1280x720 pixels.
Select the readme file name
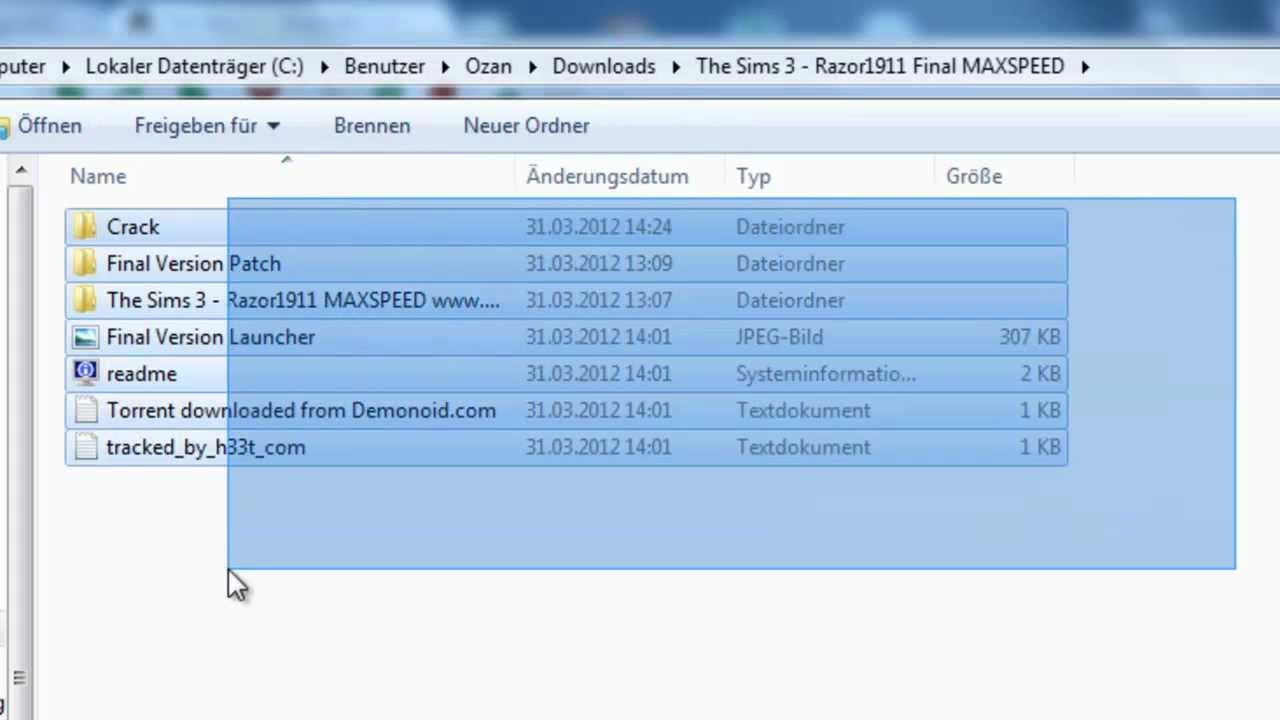point(142,374)
